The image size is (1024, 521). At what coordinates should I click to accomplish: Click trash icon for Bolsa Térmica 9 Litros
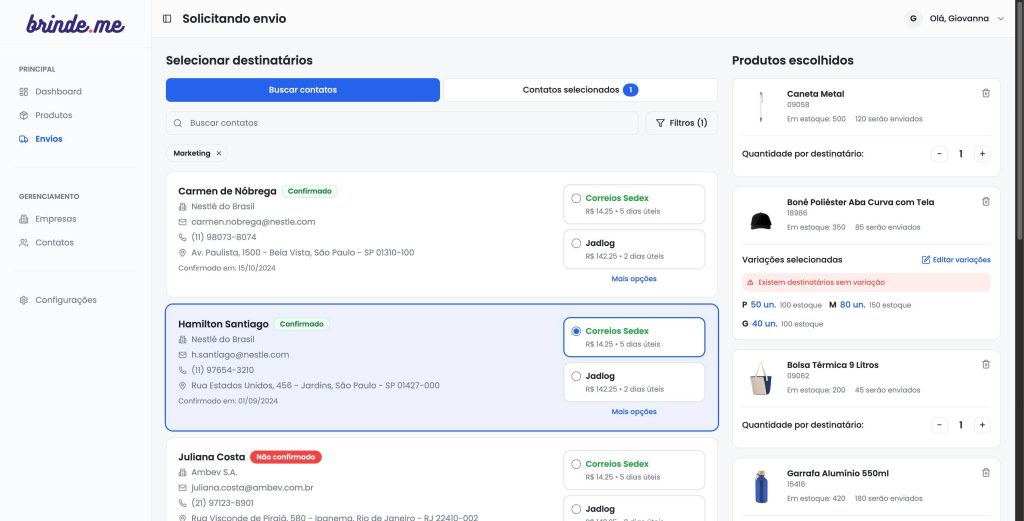(x=985, y=365)
